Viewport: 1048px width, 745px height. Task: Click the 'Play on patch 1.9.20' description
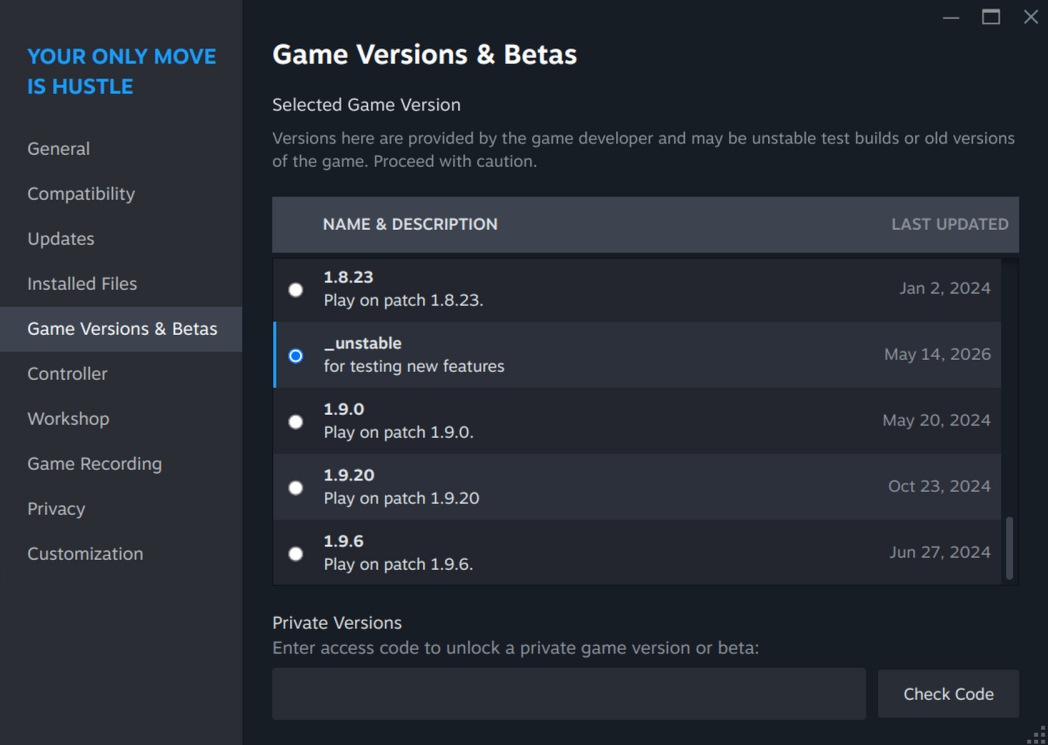point(401,498)
